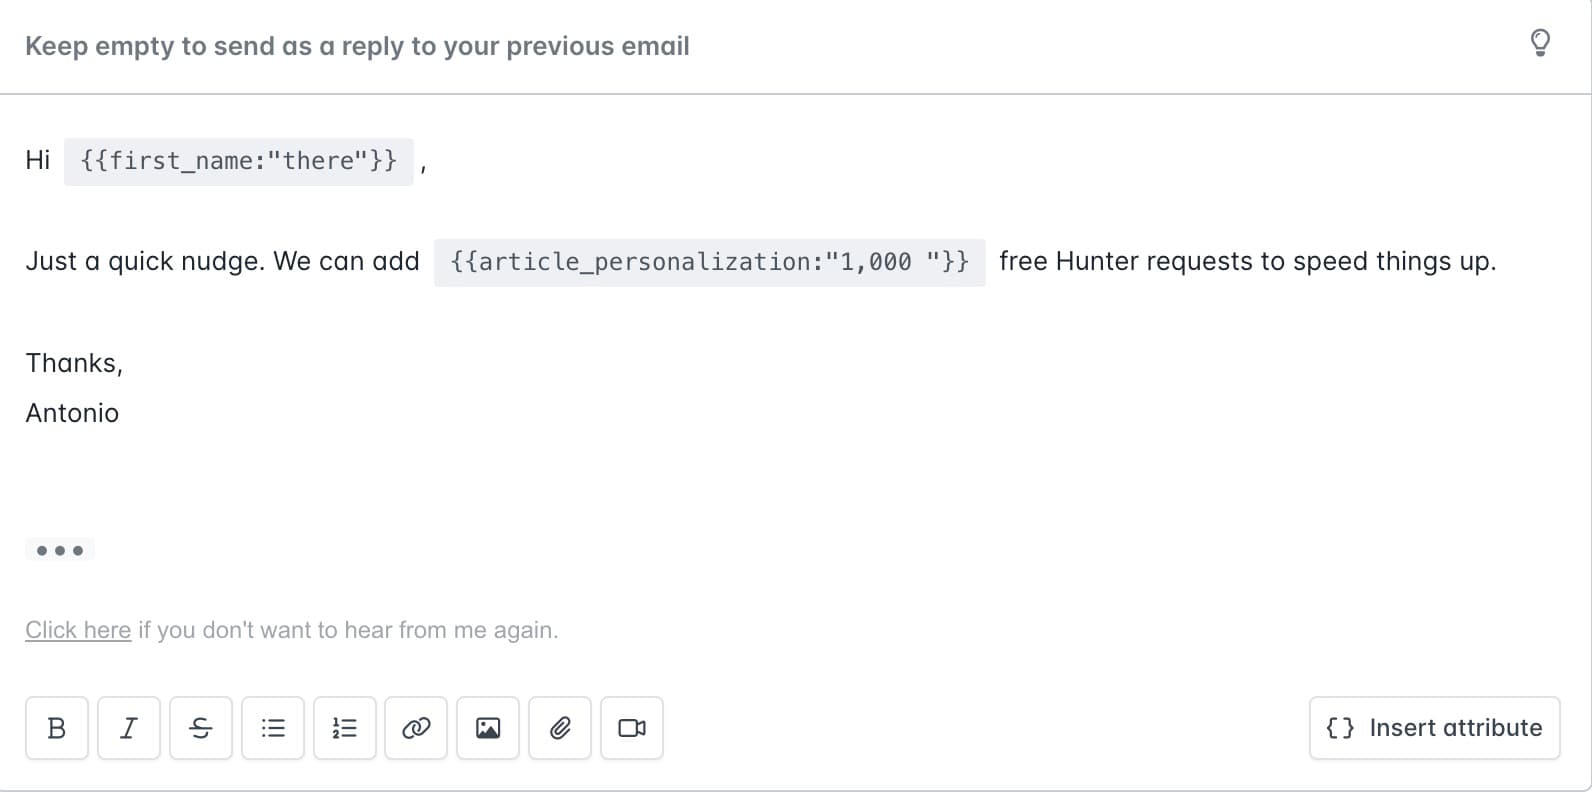This screenshot has width=1592, height=794.
Task: Apply strikethrough formatting
Action: (201, 728)
